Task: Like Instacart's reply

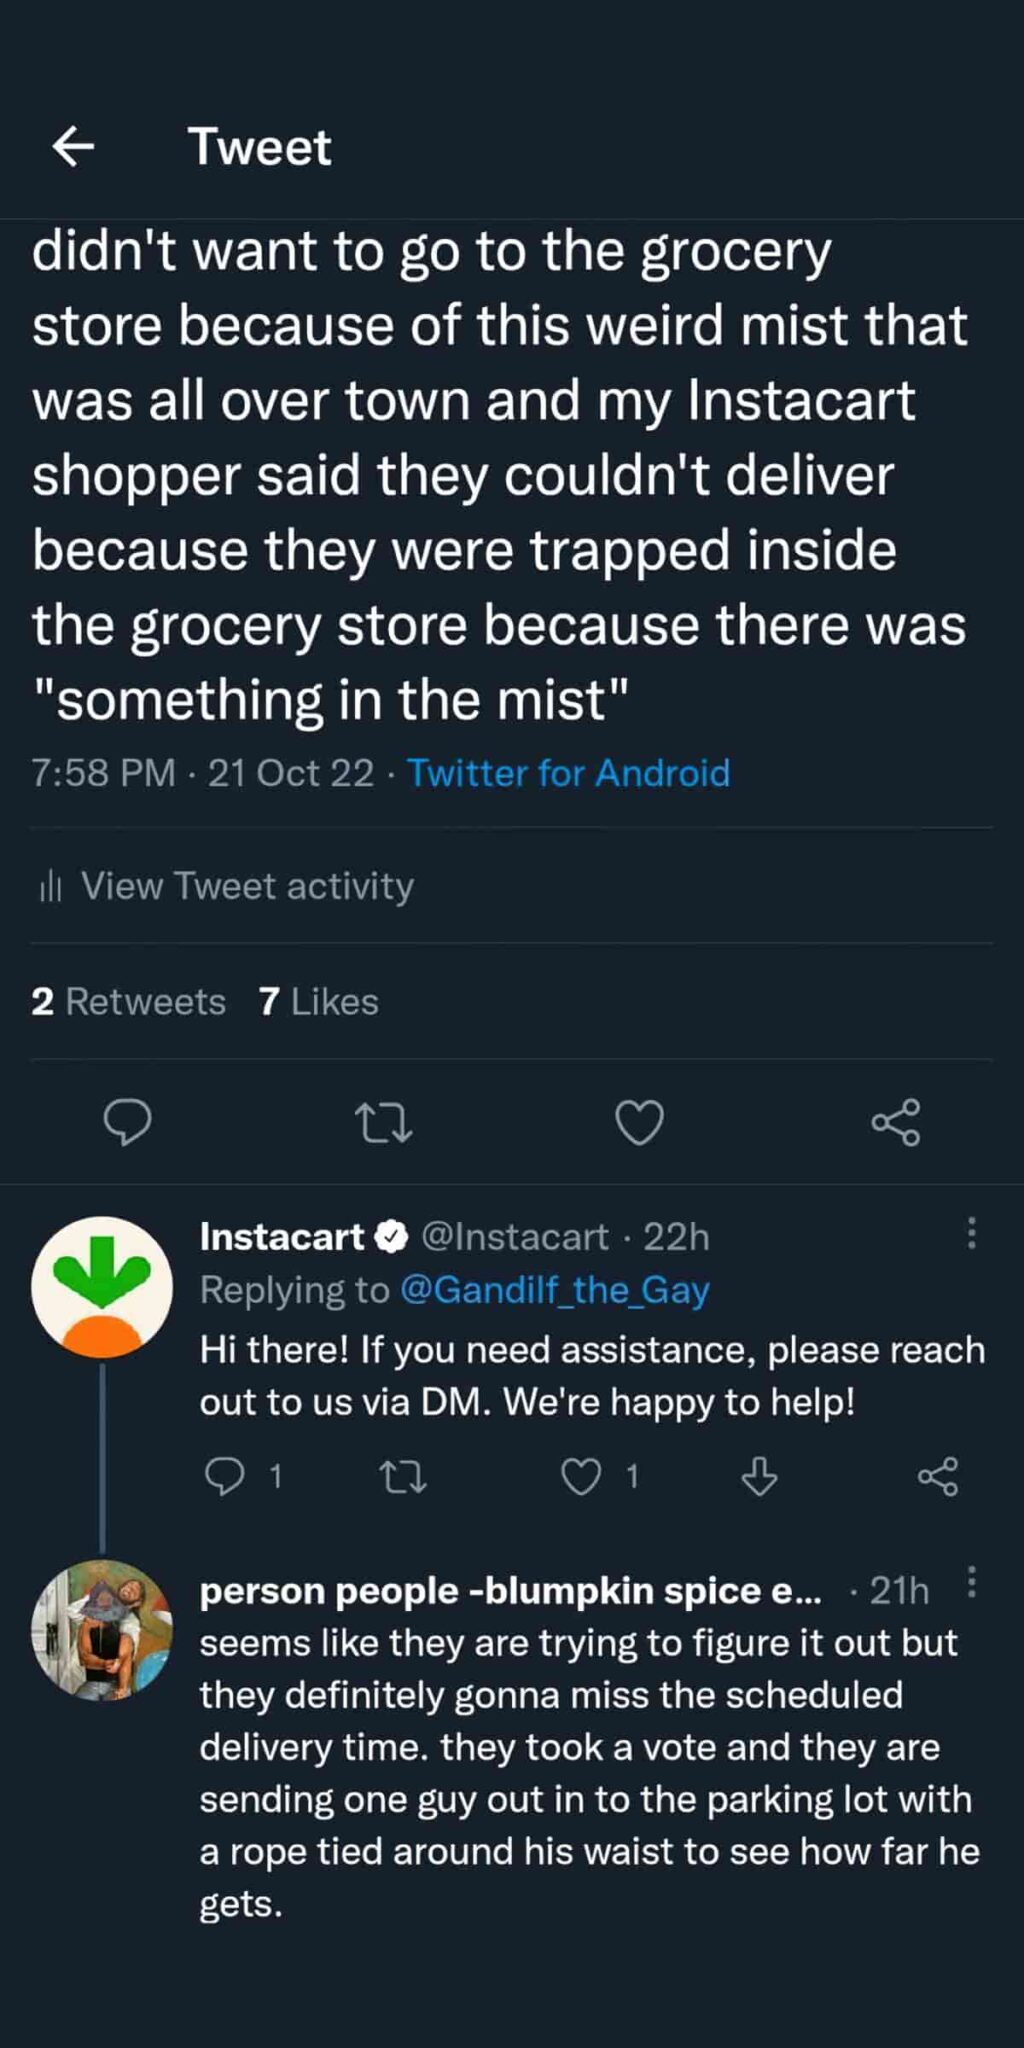Action: (x=581, y=1476)
